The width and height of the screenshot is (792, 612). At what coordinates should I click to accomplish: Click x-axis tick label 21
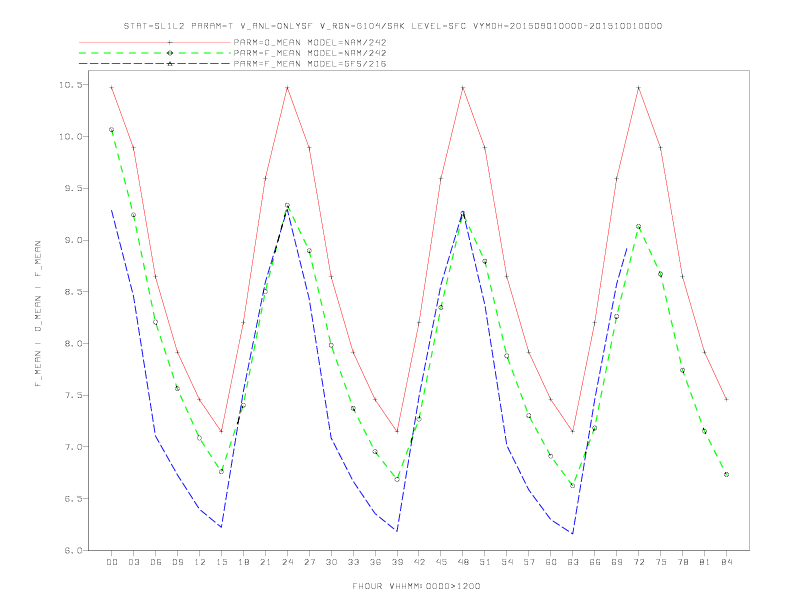coord(265,562)
